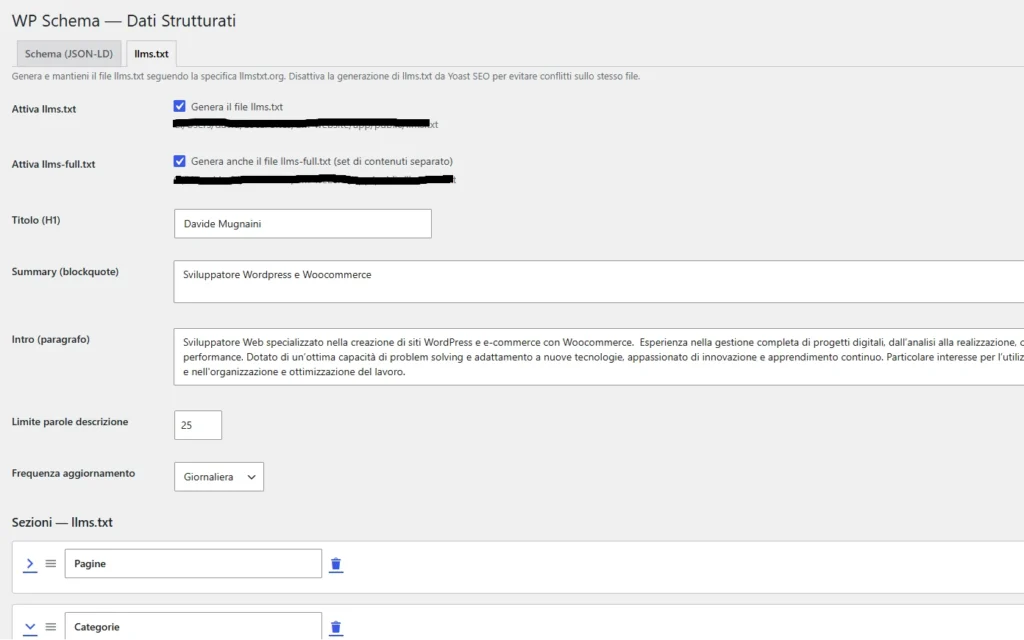Click the Limite parole descrizione label
The image size is (1024, 640).
pos(70,422)
